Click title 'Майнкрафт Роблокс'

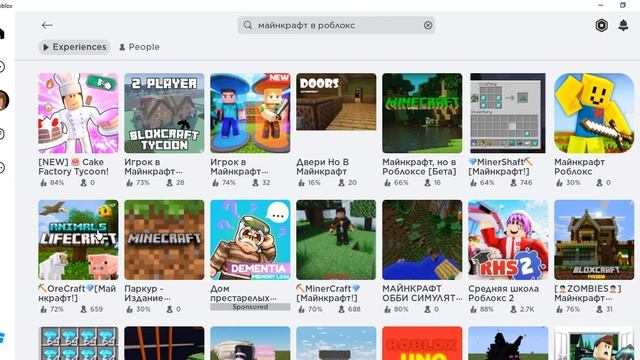click(580, 167)
